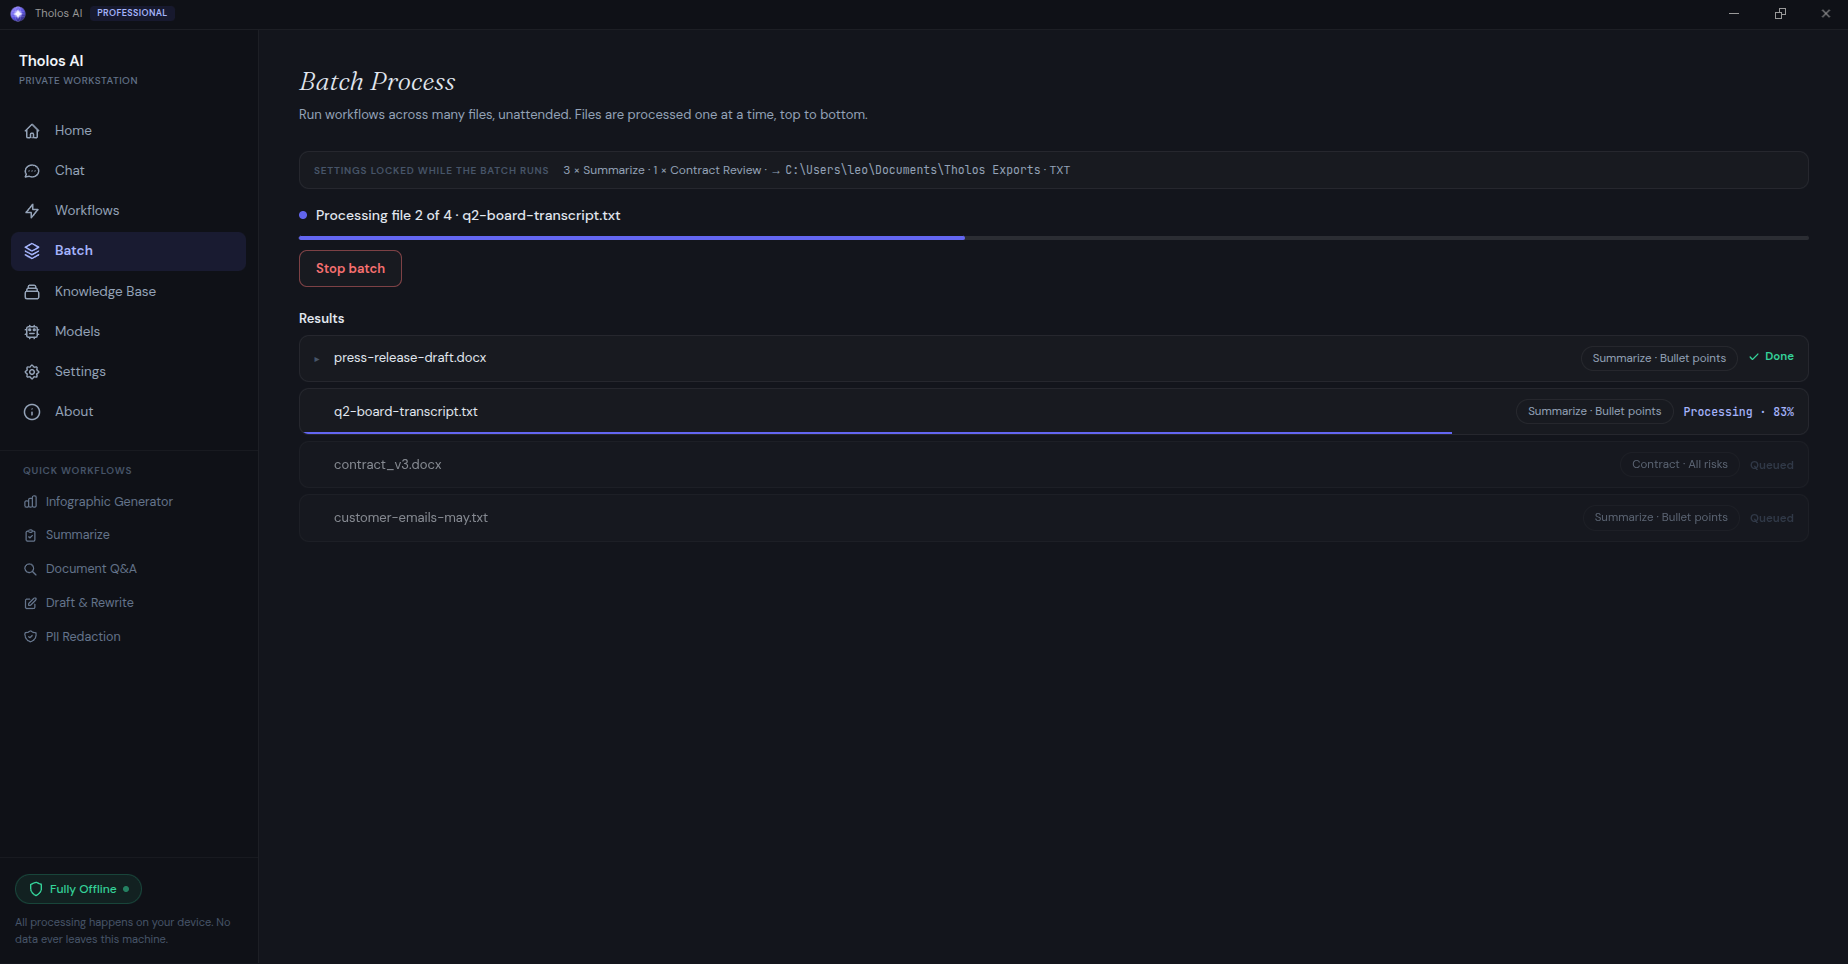The height and width of the screenshot is (964, 1848).
Task: Click the Queued status for contract_v3.docx
Action: [x=1772, y=465]
